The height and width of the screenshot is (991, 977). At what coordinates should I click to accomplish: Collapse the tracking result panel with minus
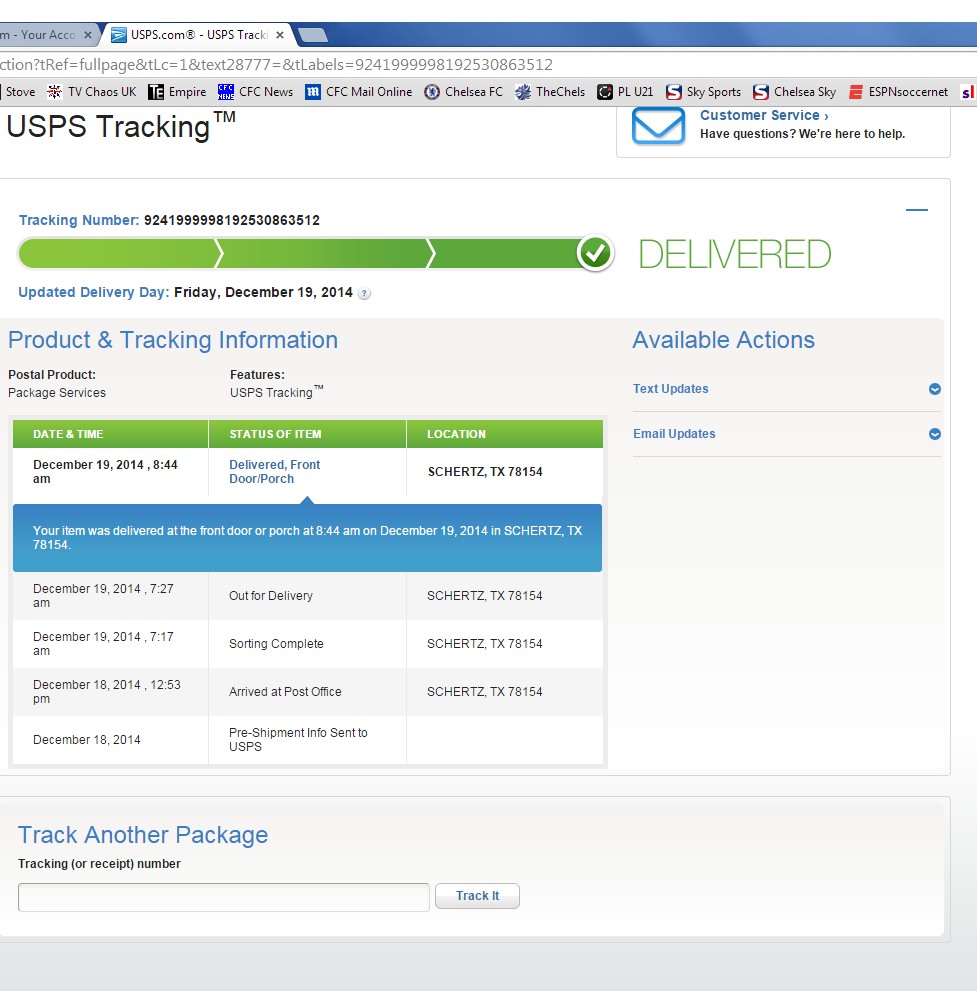click(x=916, y=210)
